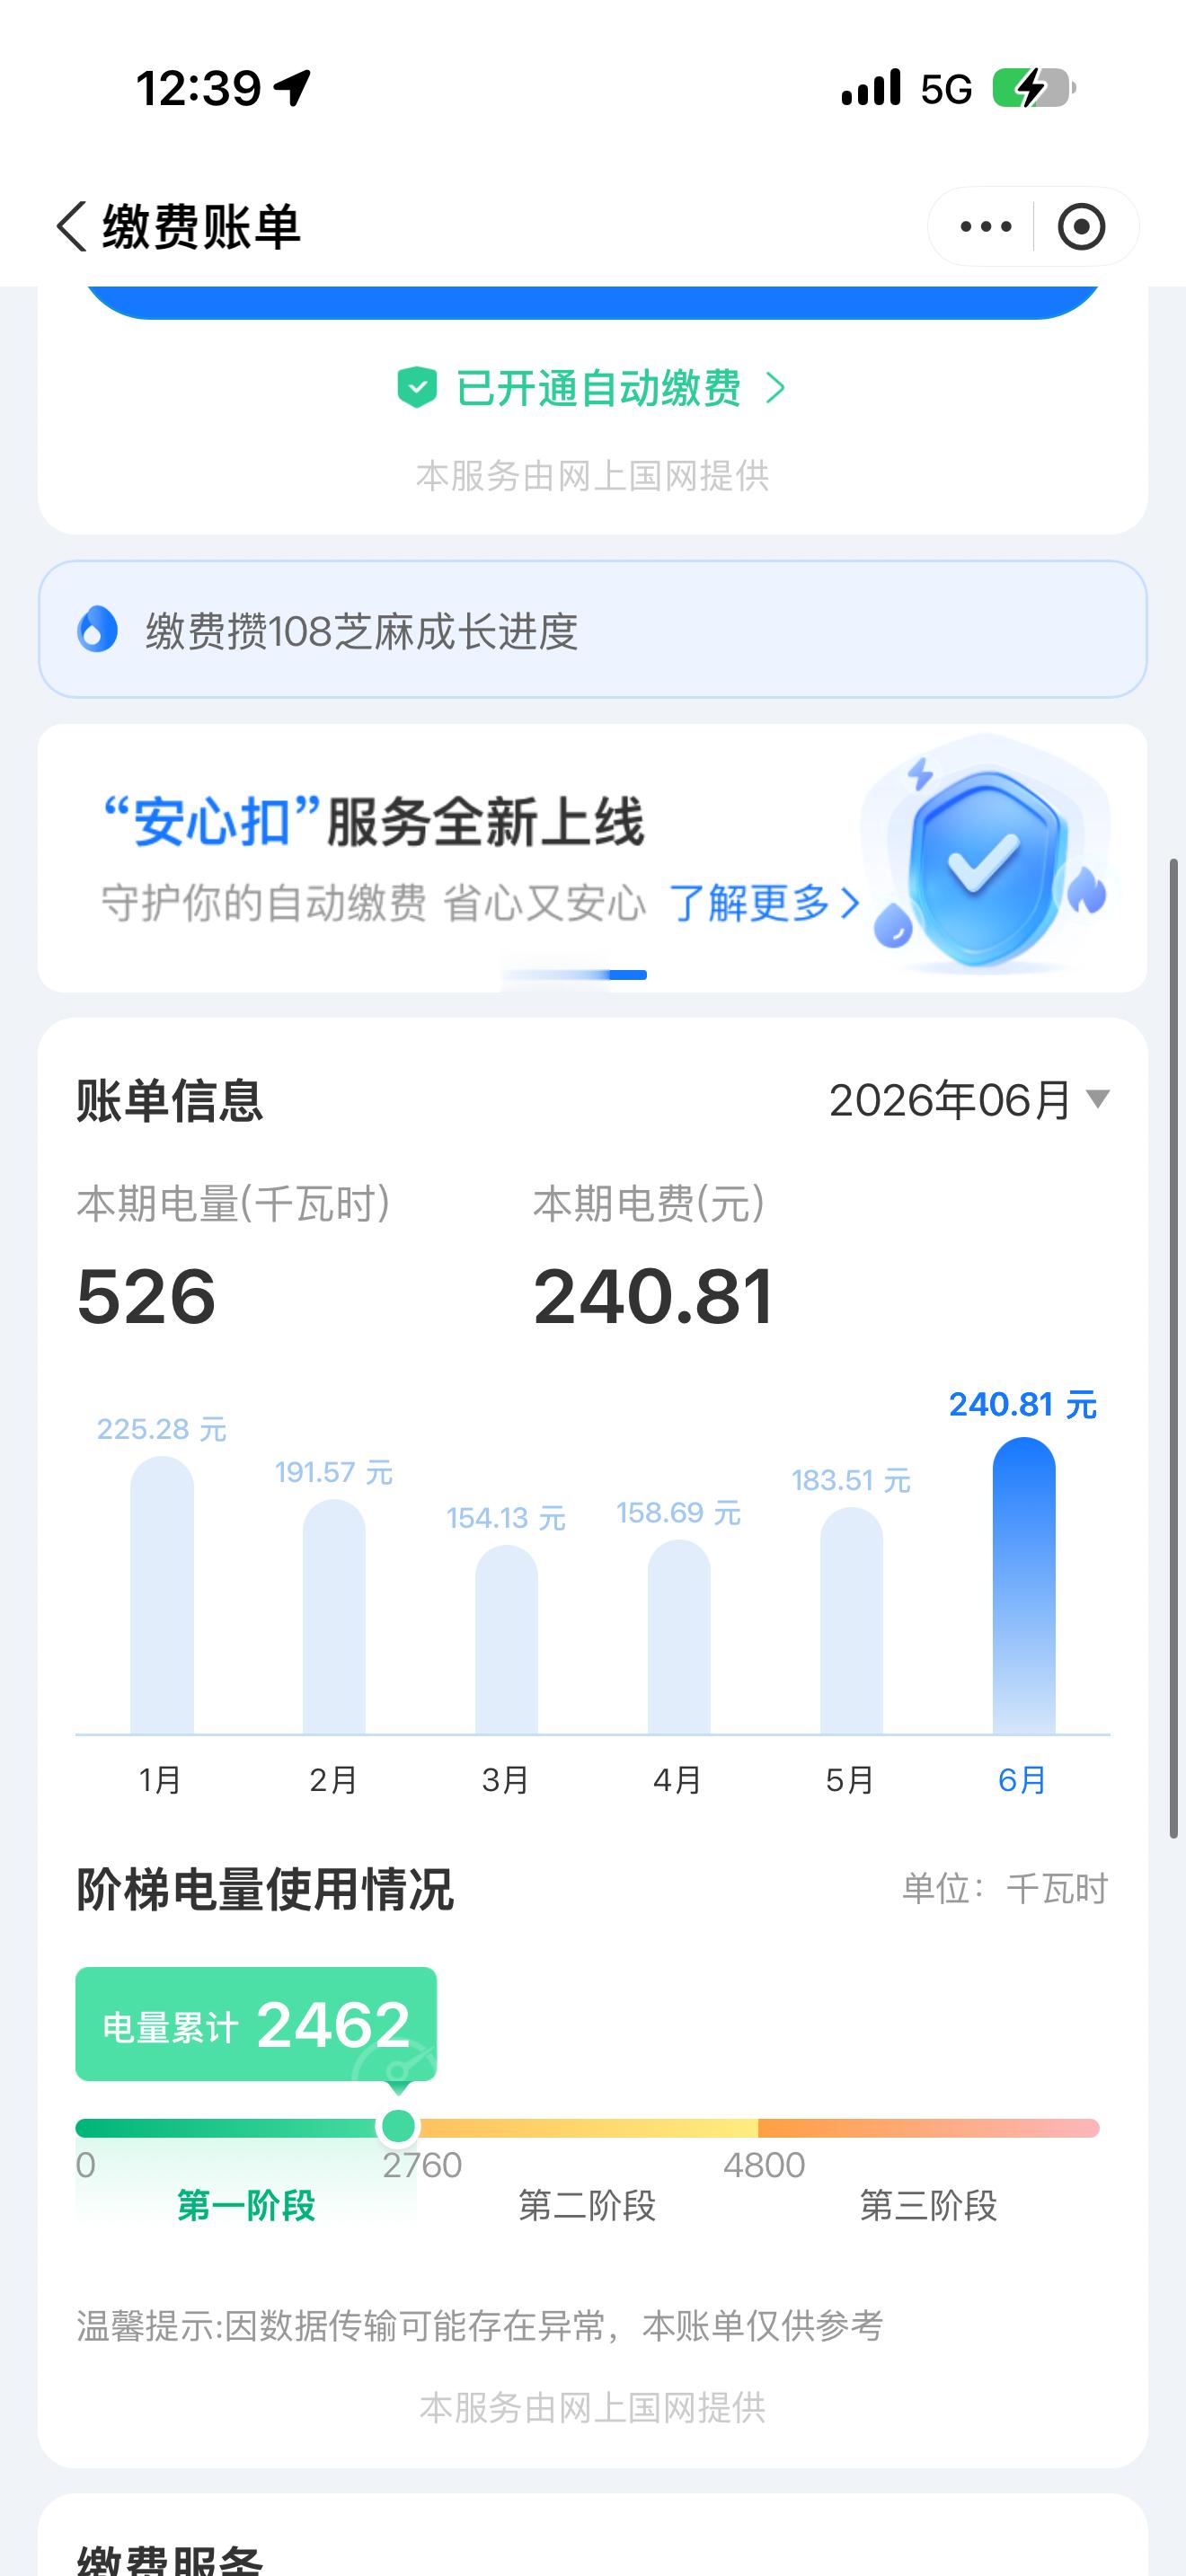Tap the status bar battery charging icon

tap(1034, 88)
